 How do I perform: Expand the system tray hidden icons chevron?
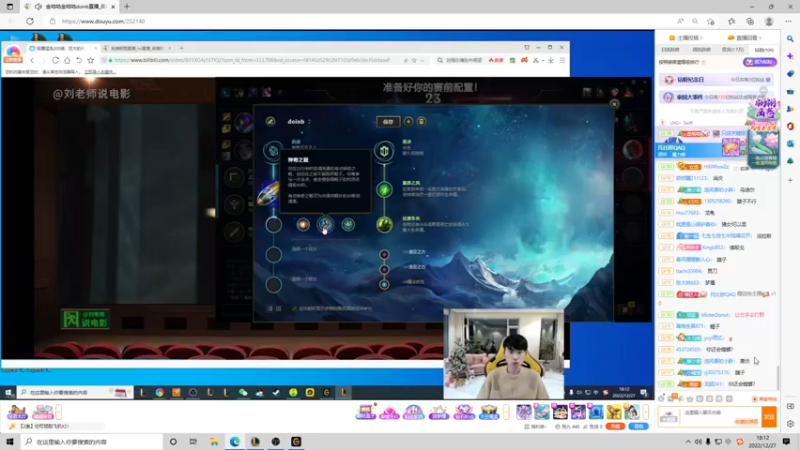click(688, 442)
